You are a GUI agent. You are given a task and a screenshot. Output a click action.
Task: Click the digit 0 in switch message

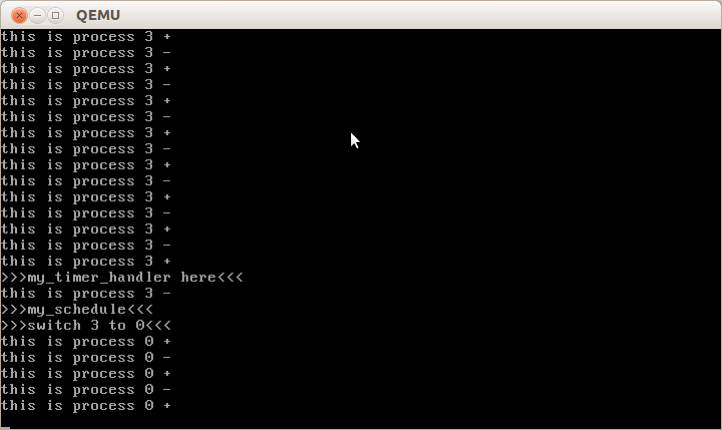(140, 325)
